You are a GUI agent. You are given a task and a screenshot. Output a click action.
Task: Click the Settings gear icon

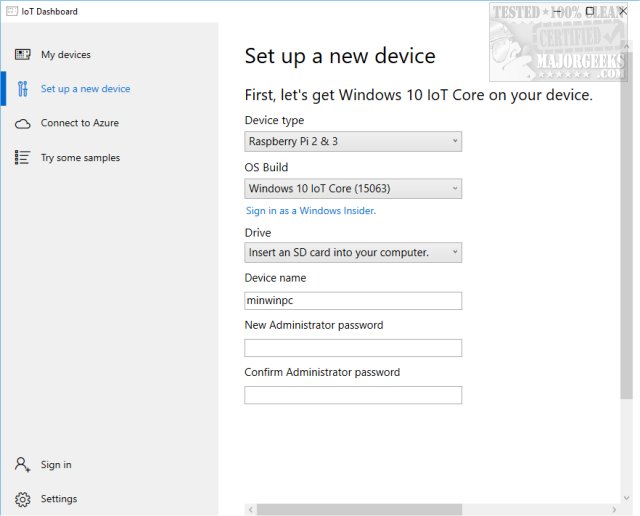coord(22,499)
